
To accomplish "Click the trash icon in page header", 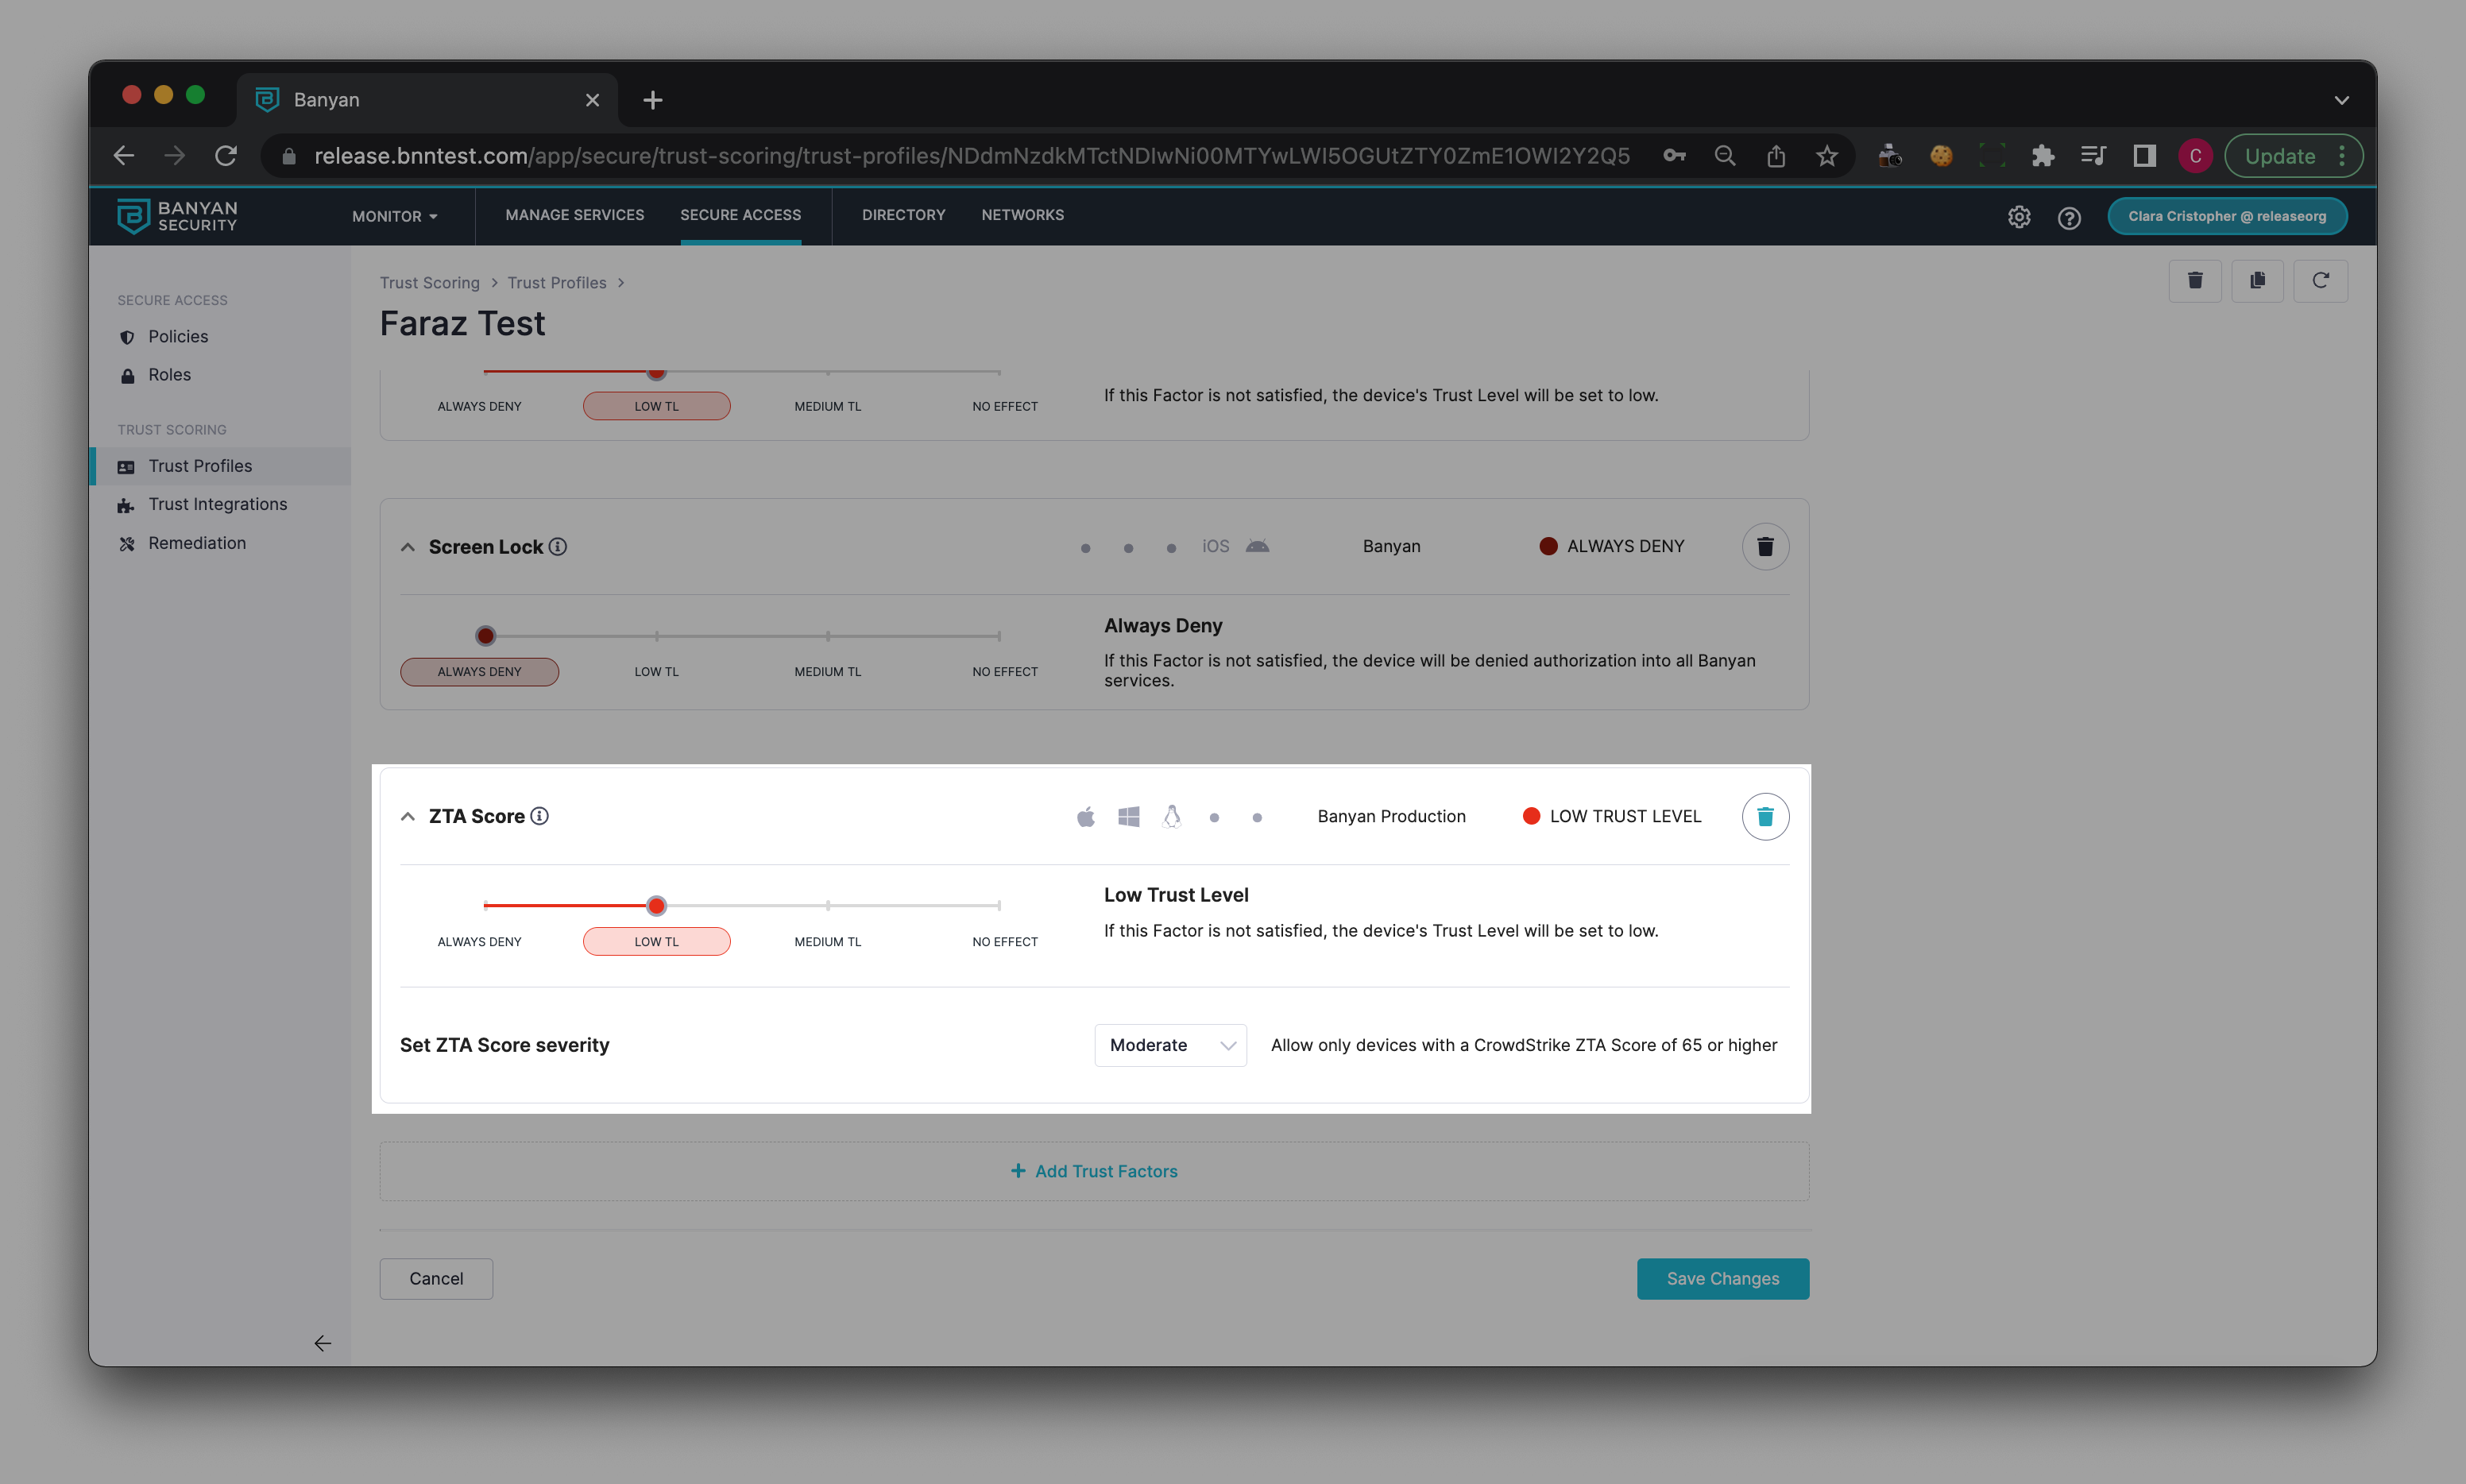I will pos(2194,281).
